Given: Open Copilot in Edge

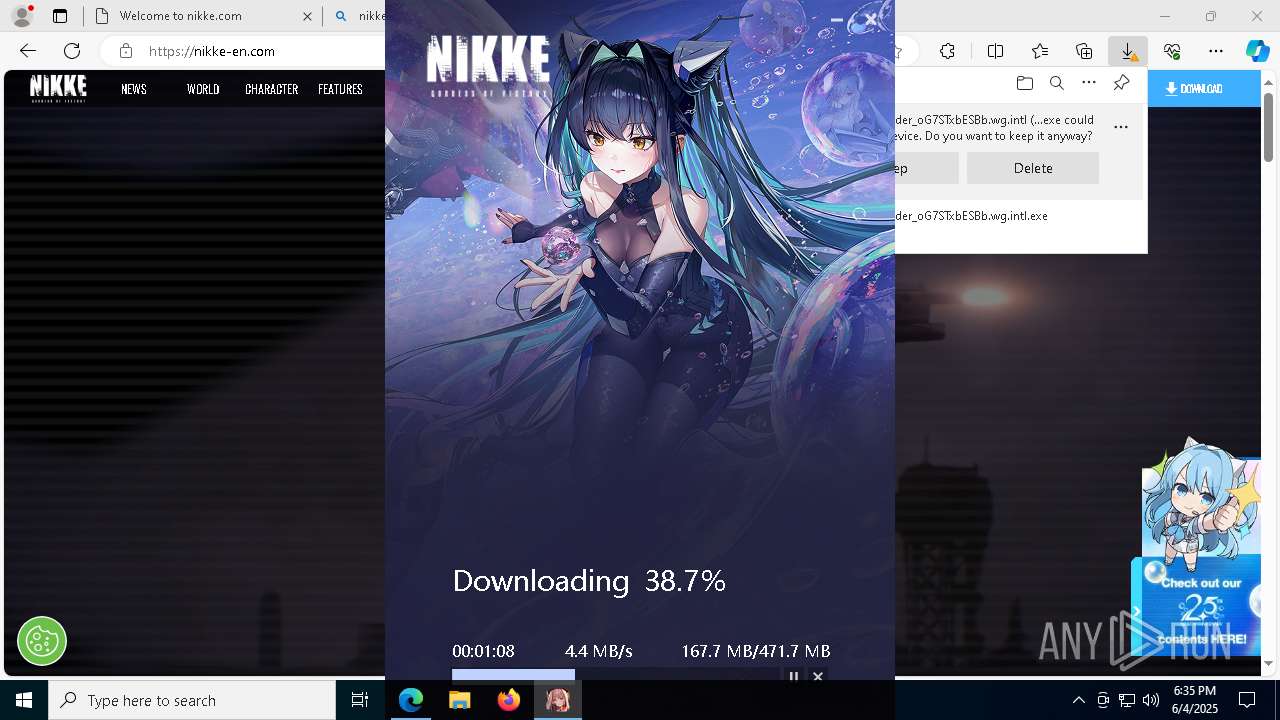Looking at the screenshot, I should click(x=1257, y=51).
